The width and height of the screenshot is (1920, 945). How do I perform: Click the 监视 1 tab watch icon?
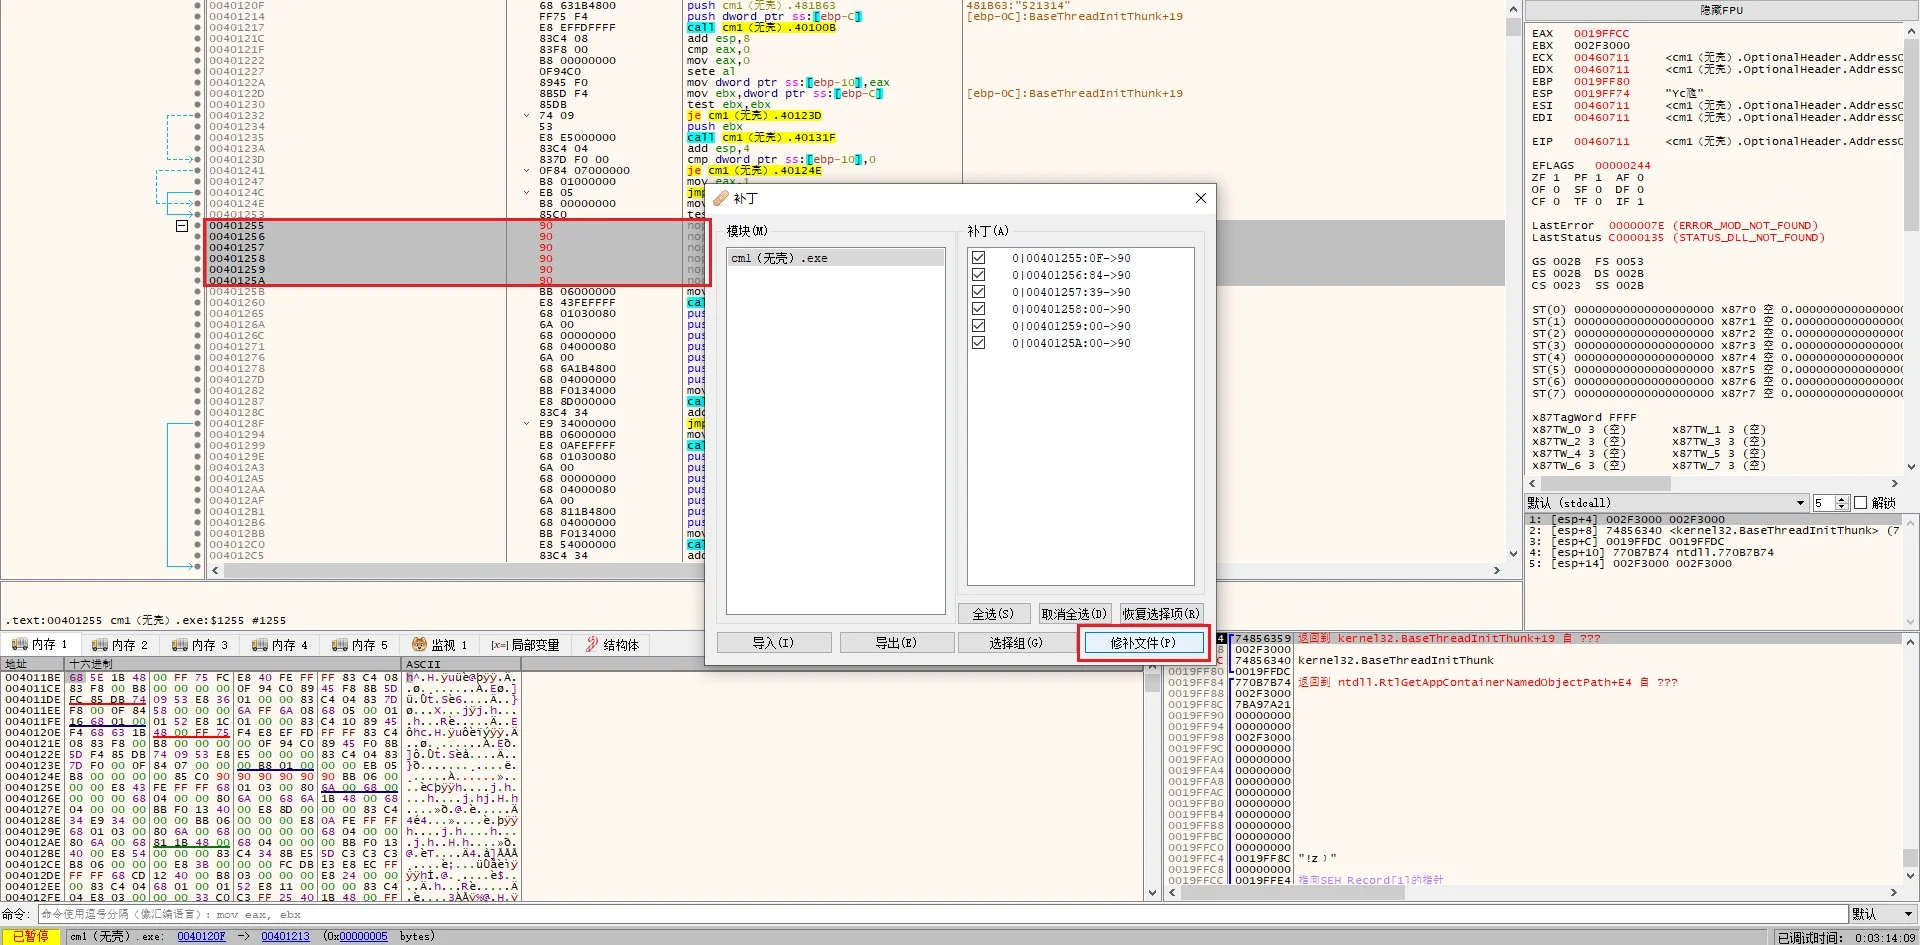pos(419,645)
